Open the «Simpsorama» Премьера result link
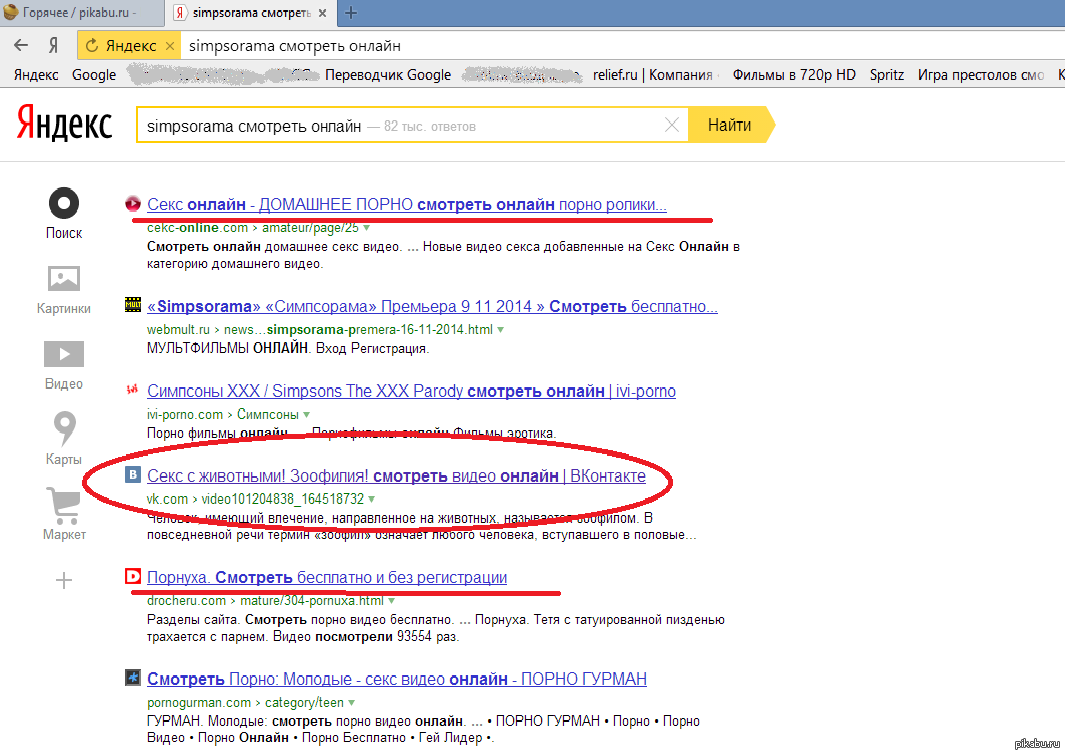1065x755 pixels. click(x=432, y=306)
